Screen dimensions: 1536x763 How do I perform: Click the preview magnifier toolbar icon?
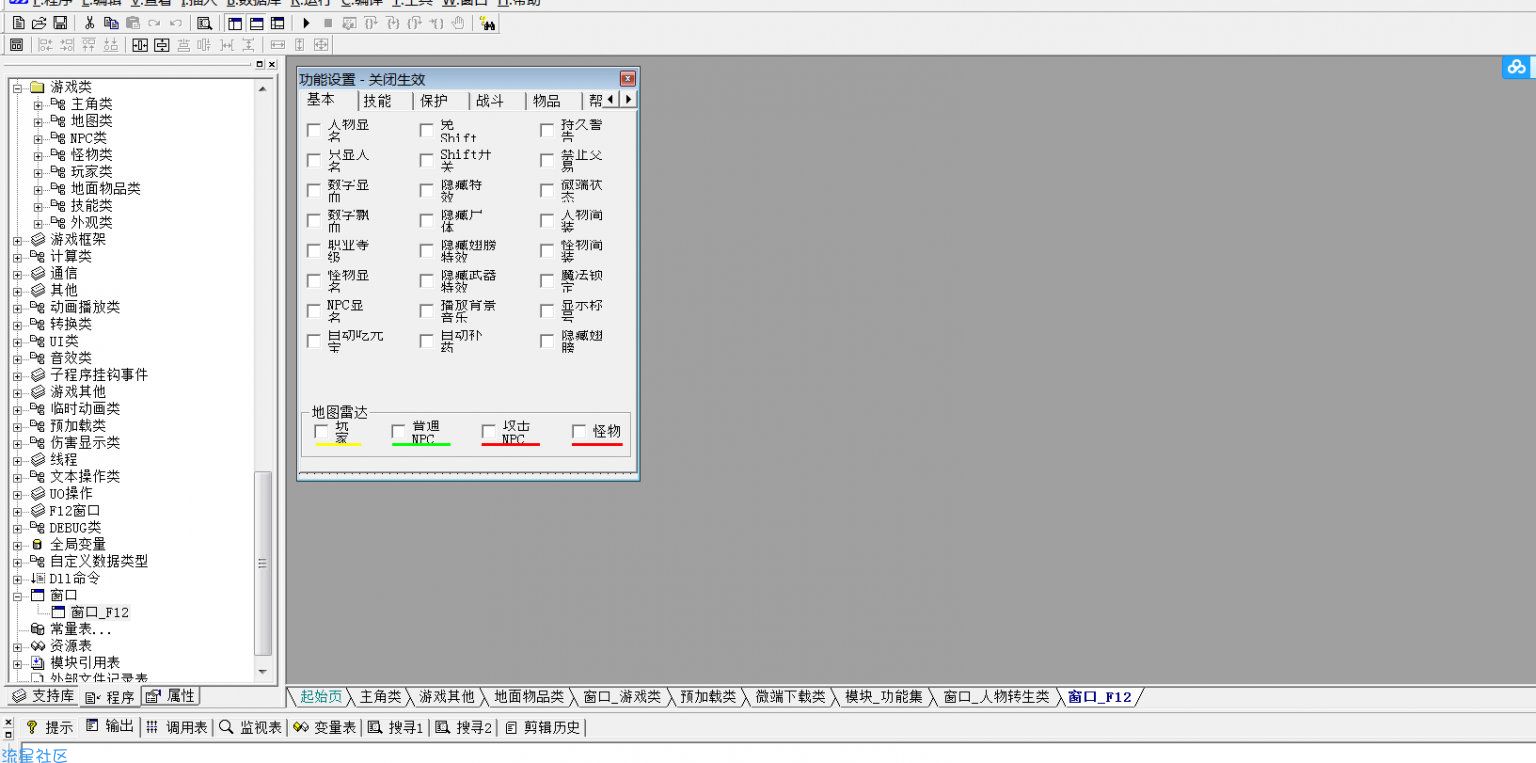(x=204, y=23)
